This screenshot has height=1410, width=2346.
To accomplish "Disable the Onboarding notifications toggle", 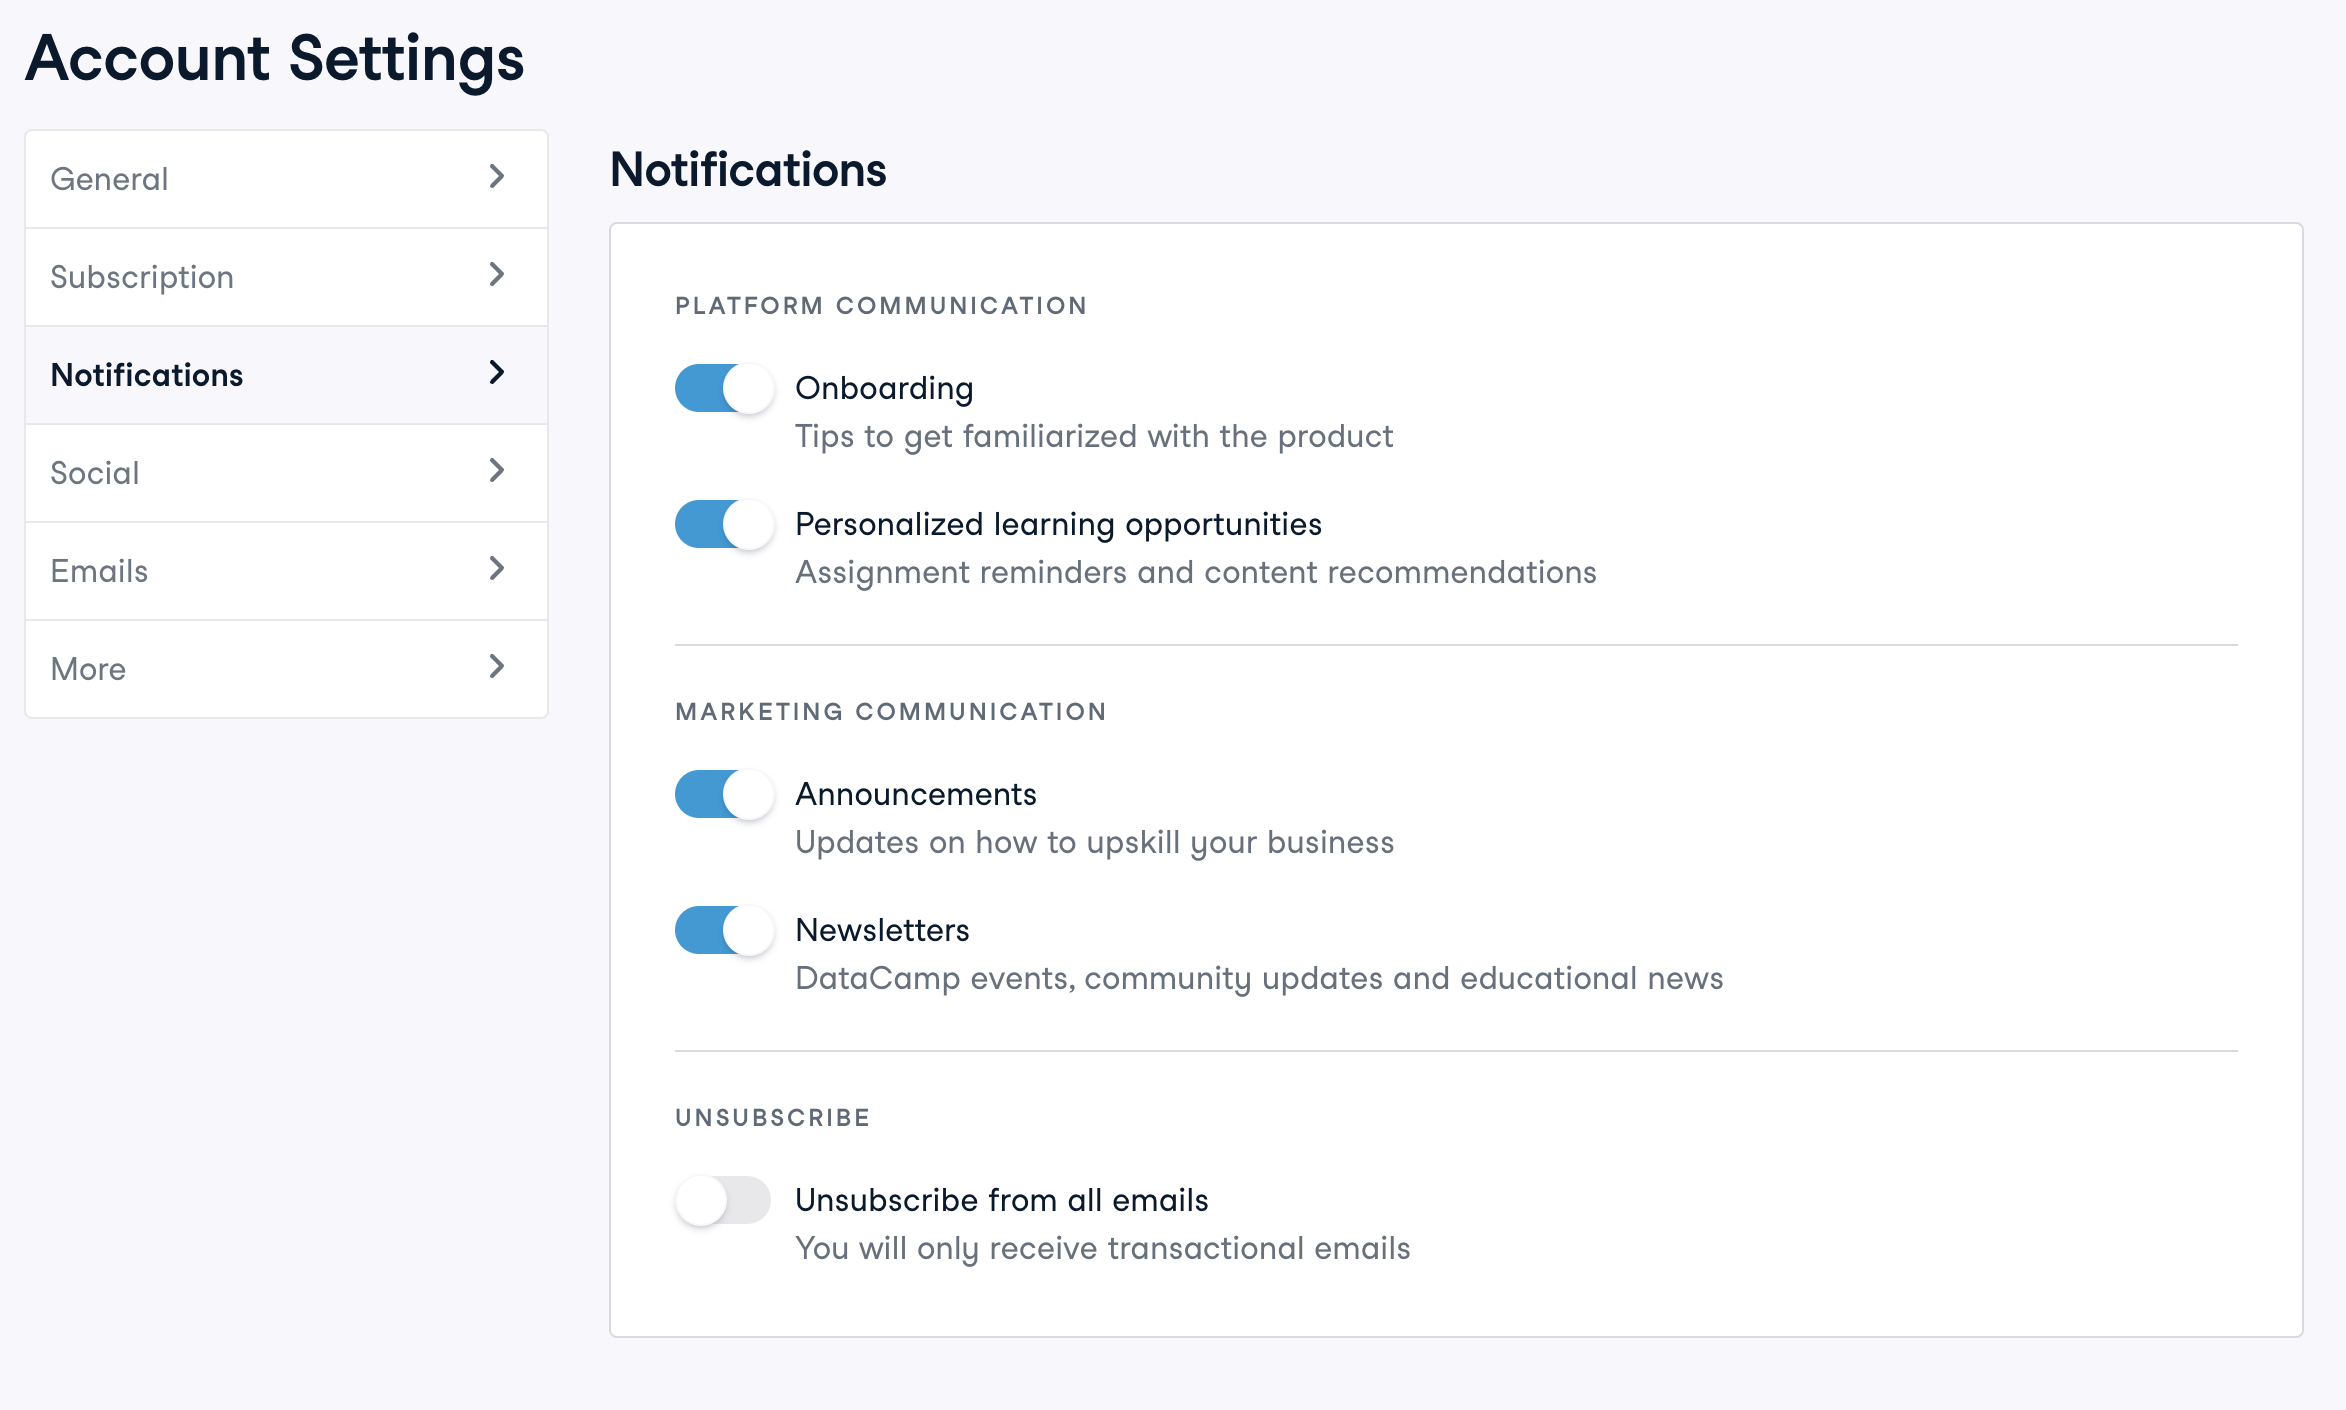I will [724, 389].
